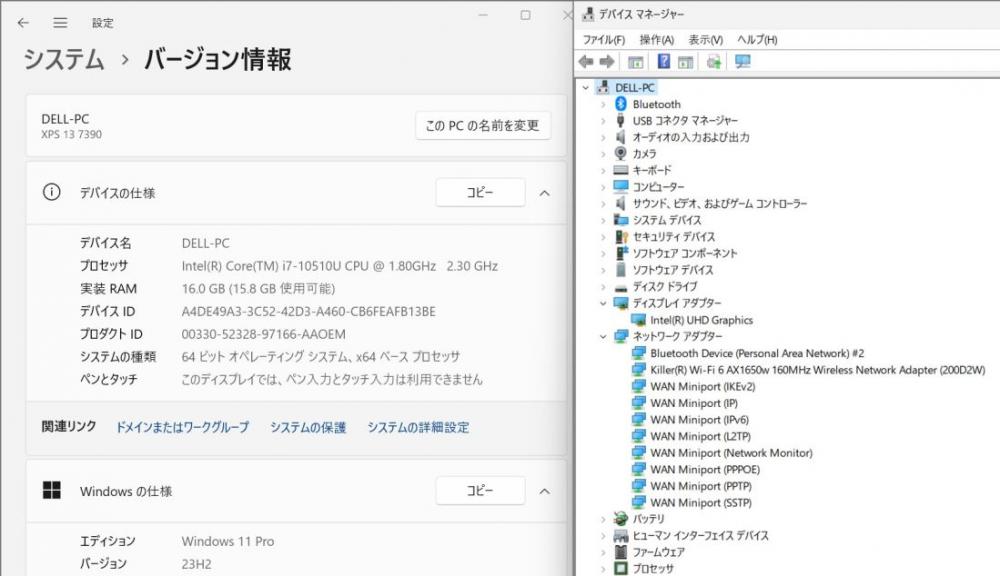Click the 16.0 GB RAM value
This screenshot has height=576, width=1000.
pos(258,288)
